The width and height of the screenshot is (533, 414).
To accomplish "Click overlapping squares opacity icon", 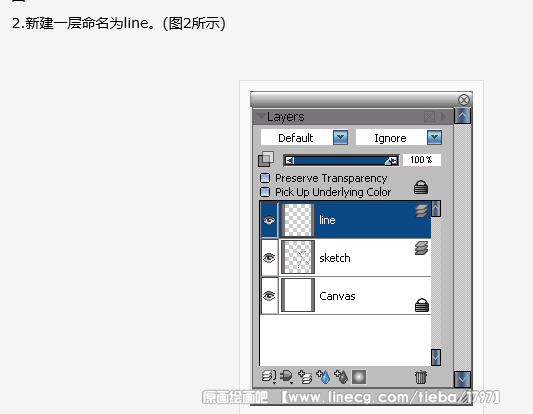I will coord(266,159).
